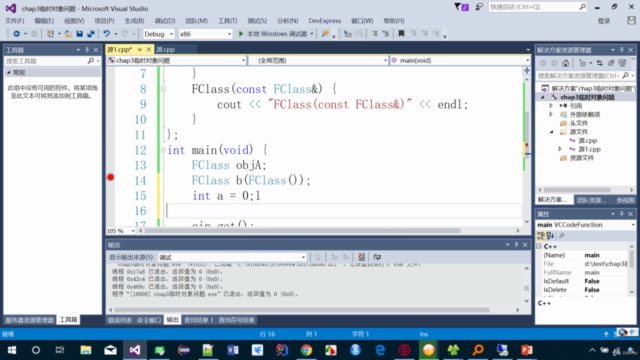Switch to the 团队资源 tab

pos(591,200)
